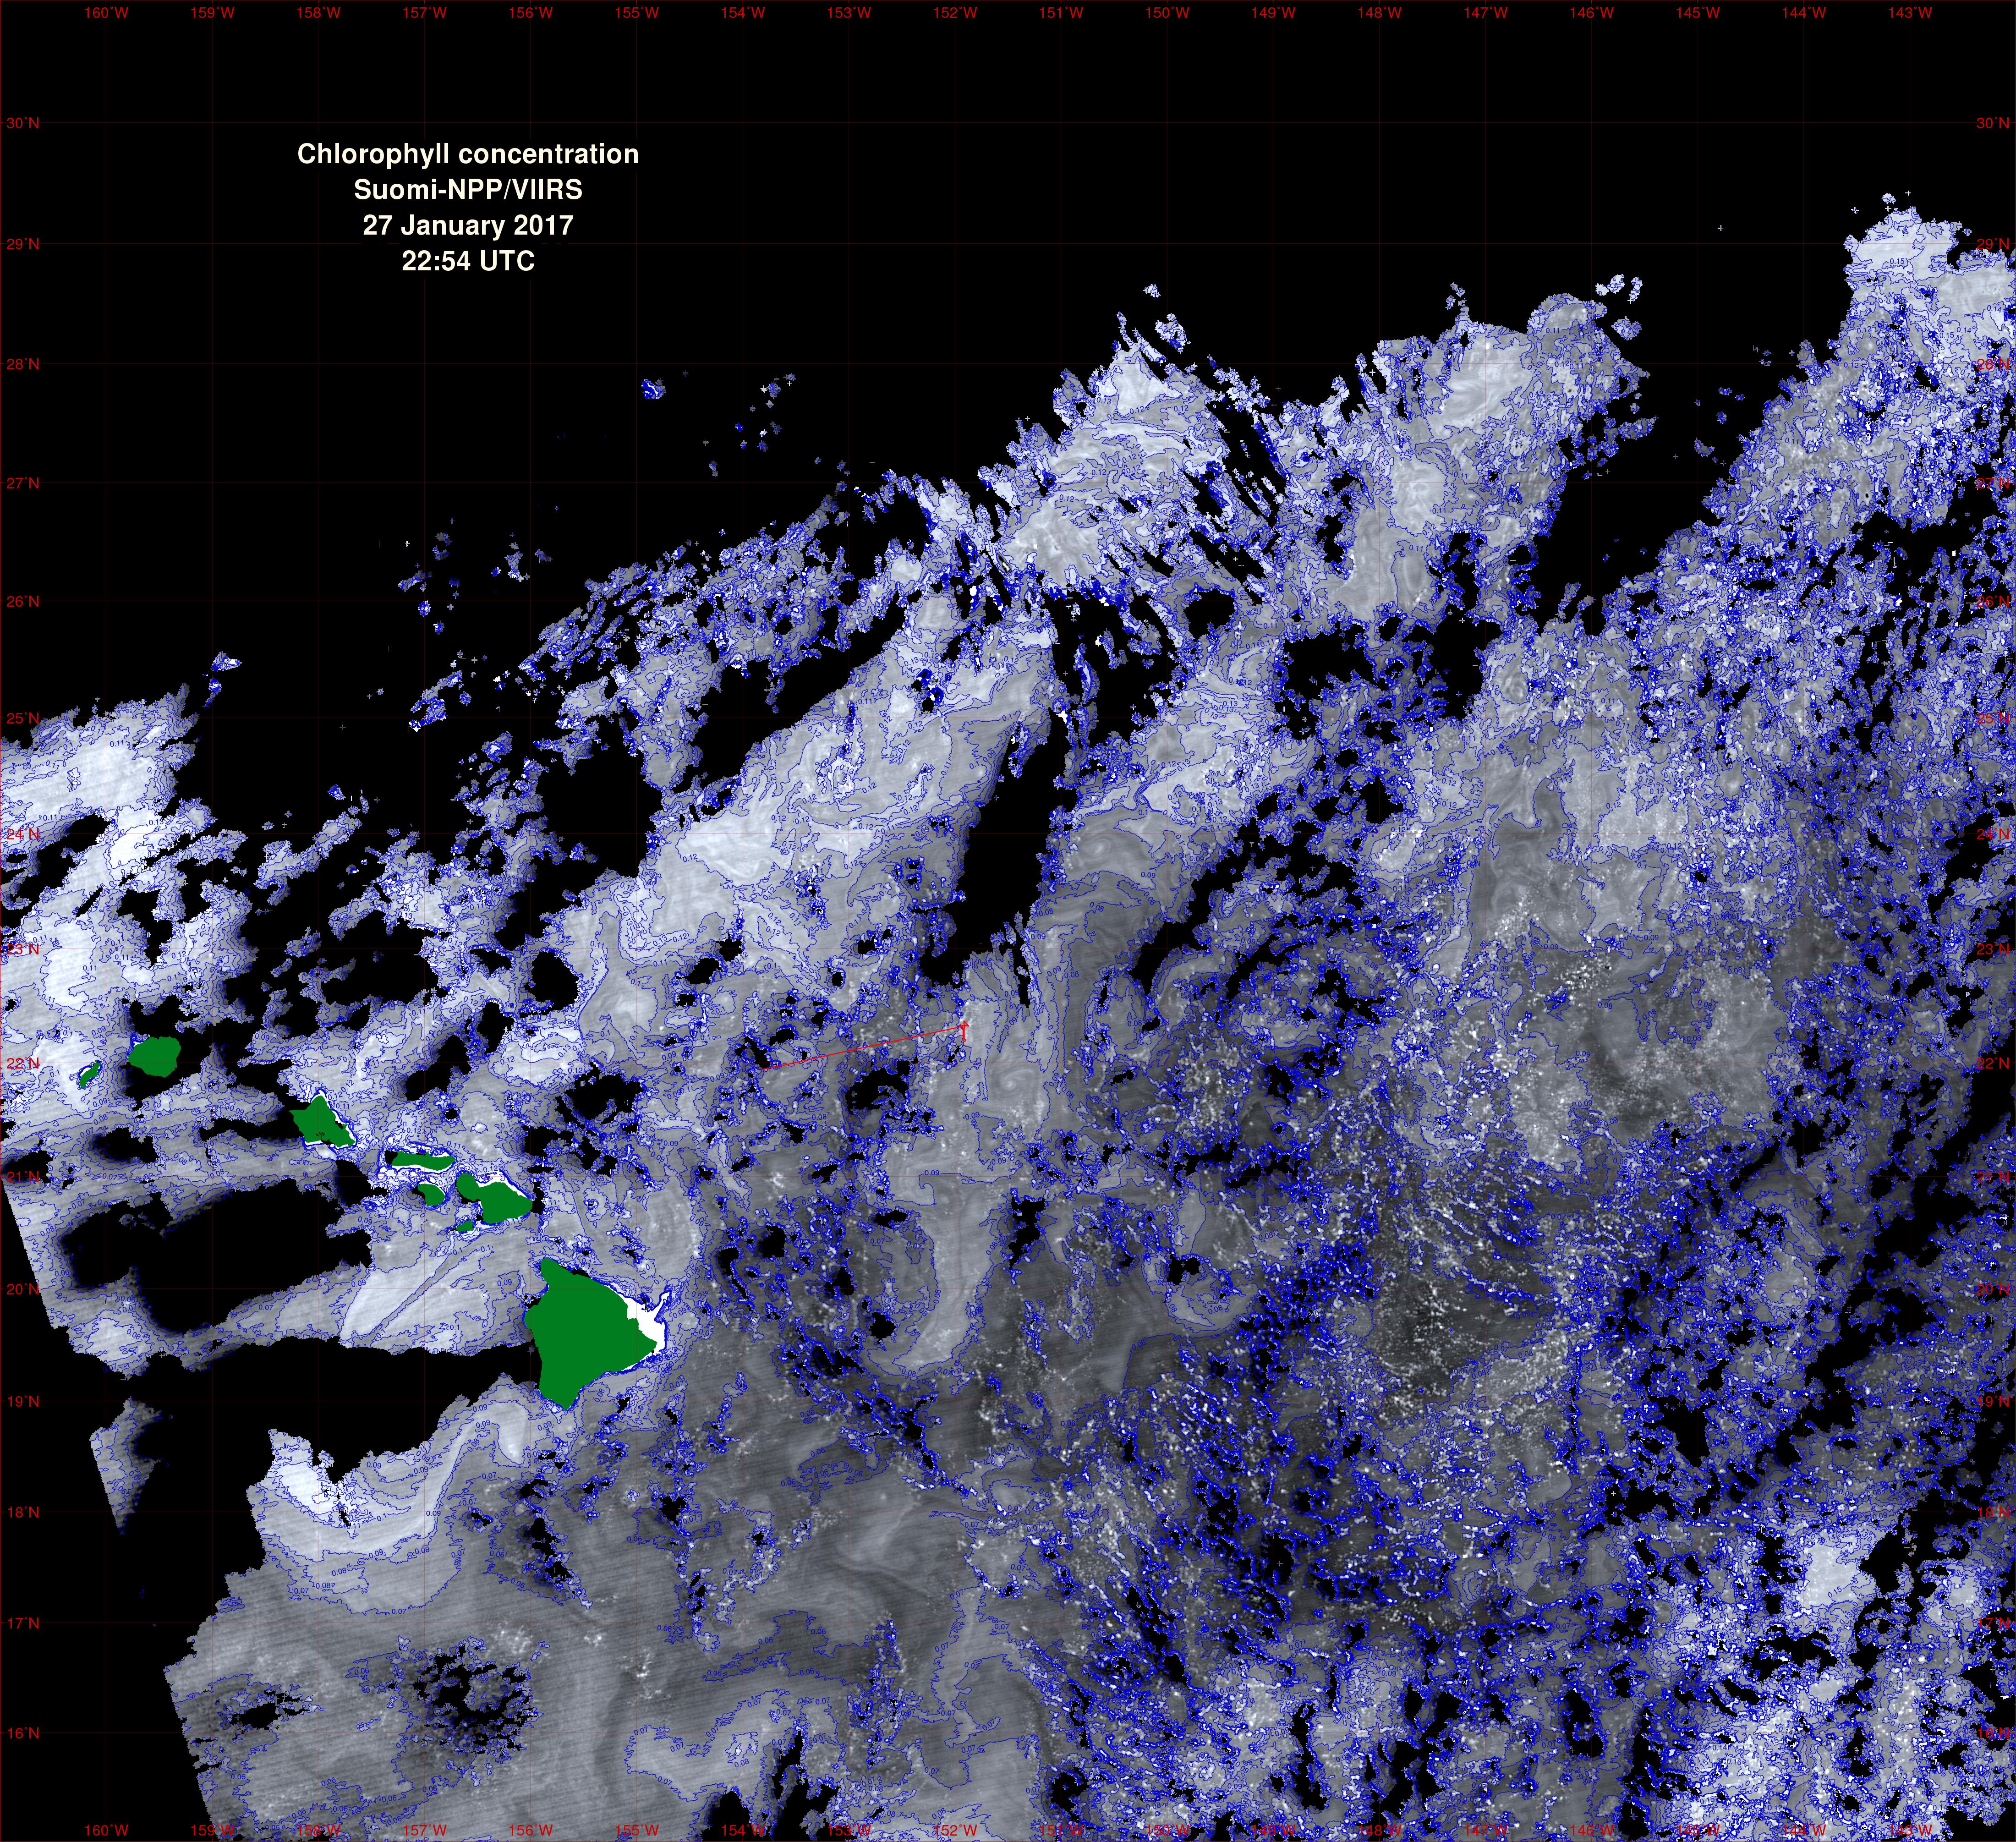Click the 156°W label along the bottom axis
The height and width of the screenshot is (1842, 2016).
530,1830
